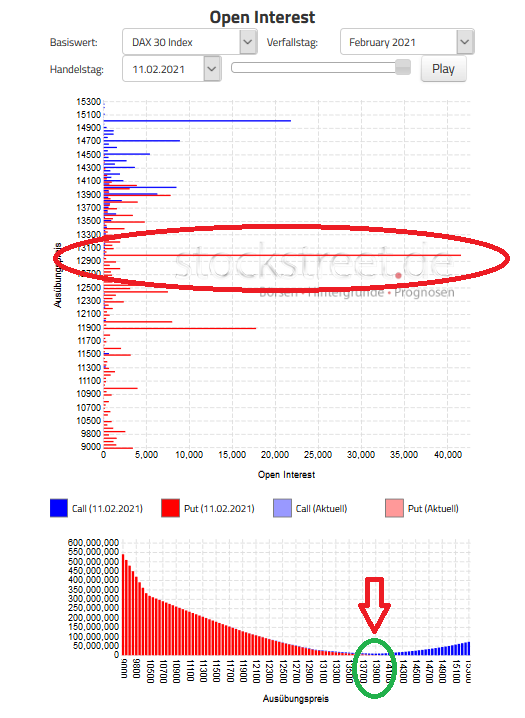
Task: Click the 12100 label on lower chart axis
Action: point(257,671)
